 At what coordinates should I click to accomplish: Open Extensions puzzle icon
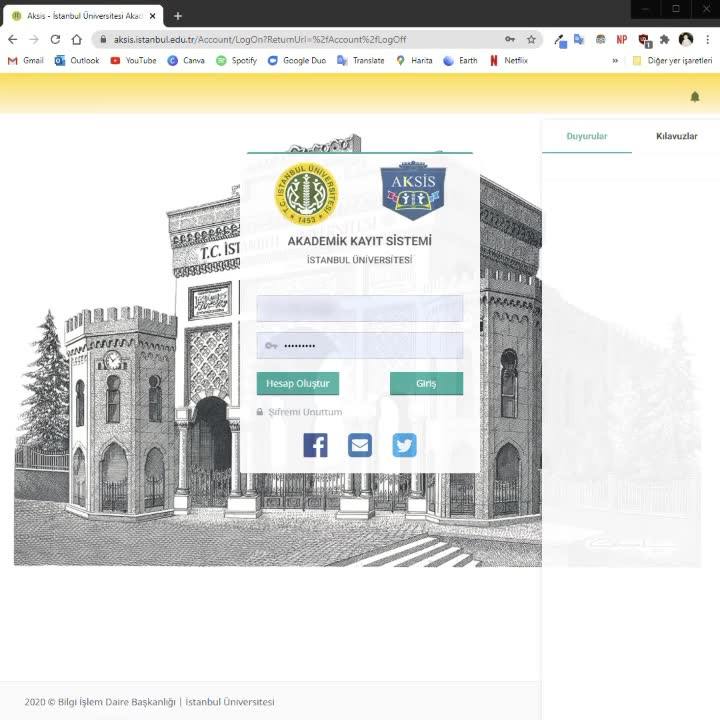coord(664,39)
